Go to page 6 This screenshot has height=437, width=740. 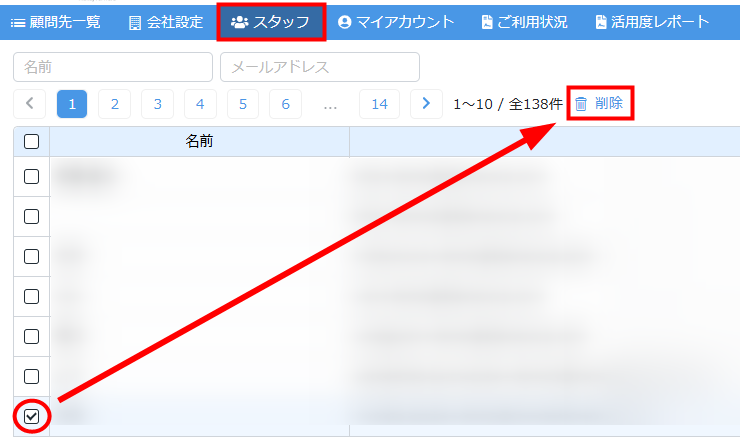[285, 104]
